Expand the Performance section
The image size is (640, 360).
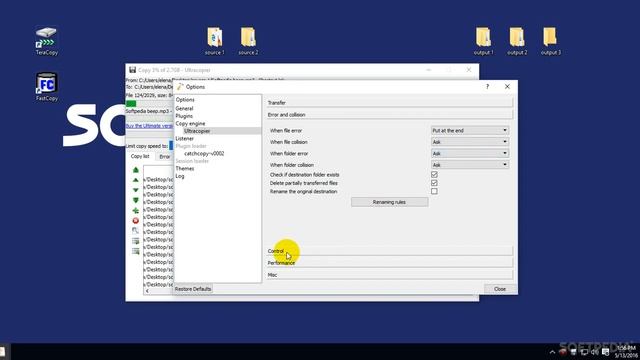pyautogui.click(x=389, y=263)
